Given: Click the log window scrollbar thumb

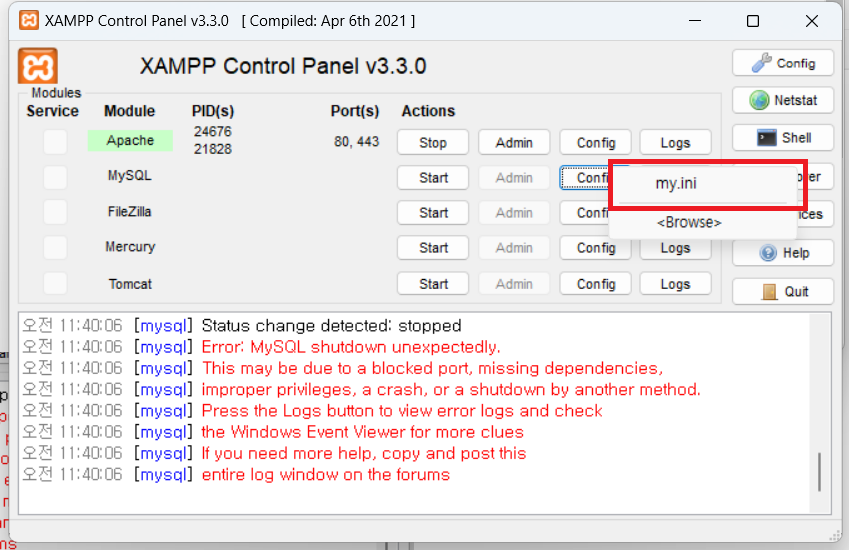Looking at the screenshot, I should click(819, 471).
